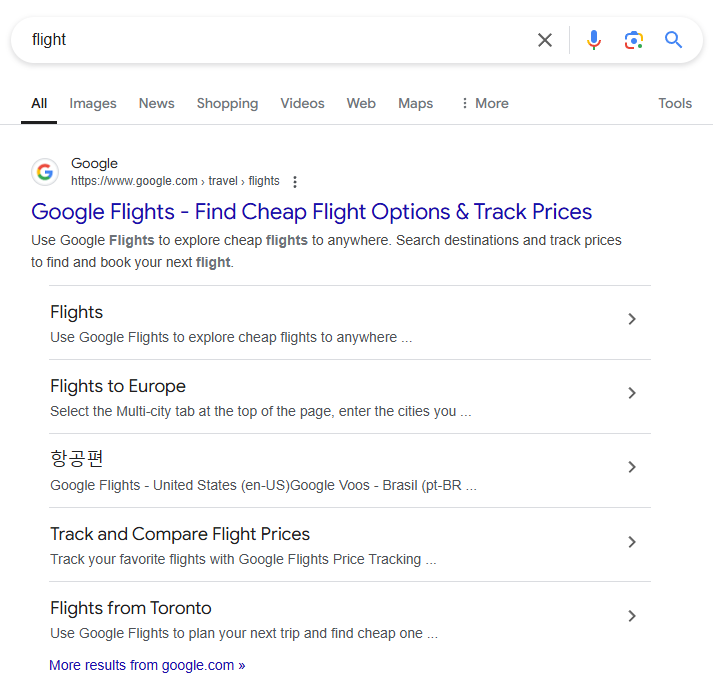Open three-dot options beside result URL
The width and height of the screenshot is (713, 691).
point(294,182)
